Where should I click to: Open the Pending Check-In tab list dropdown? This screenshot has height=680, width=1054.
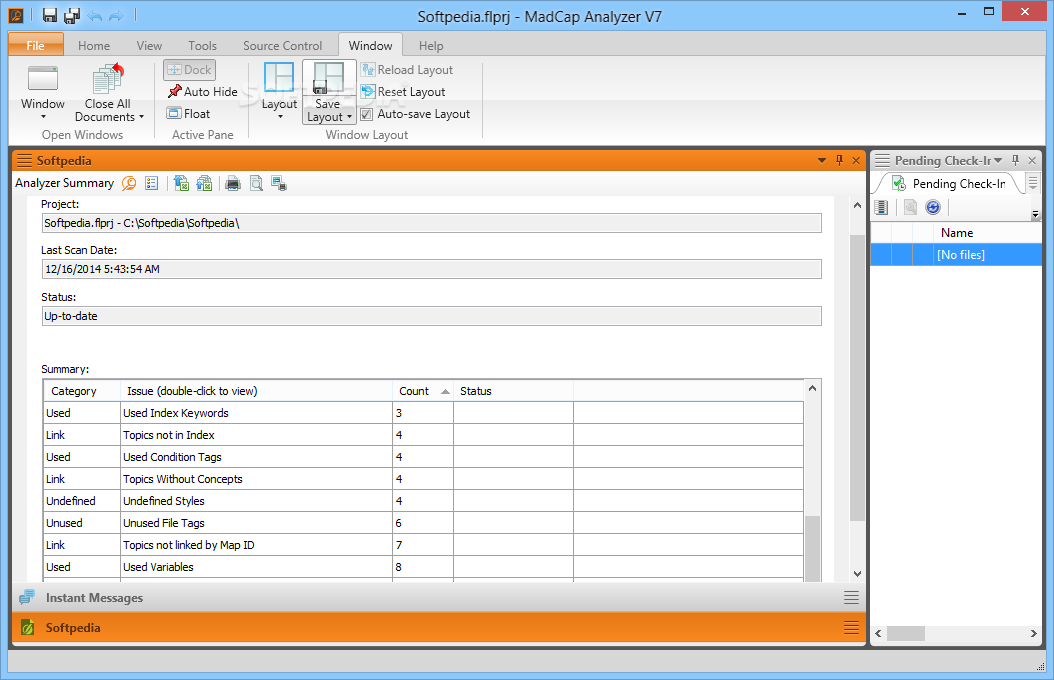1033,183
